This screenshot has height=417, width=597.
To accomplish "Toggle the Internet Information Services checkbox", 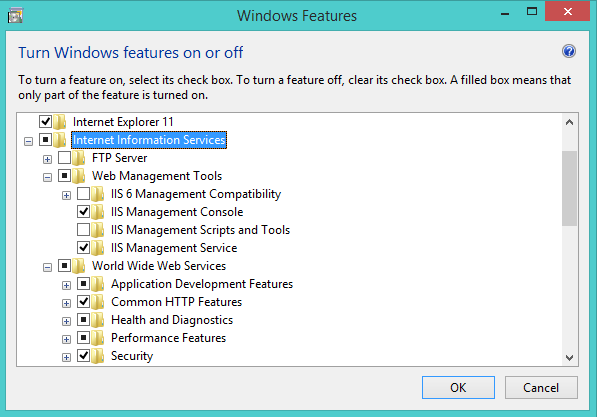I will [x=45, y=139].
